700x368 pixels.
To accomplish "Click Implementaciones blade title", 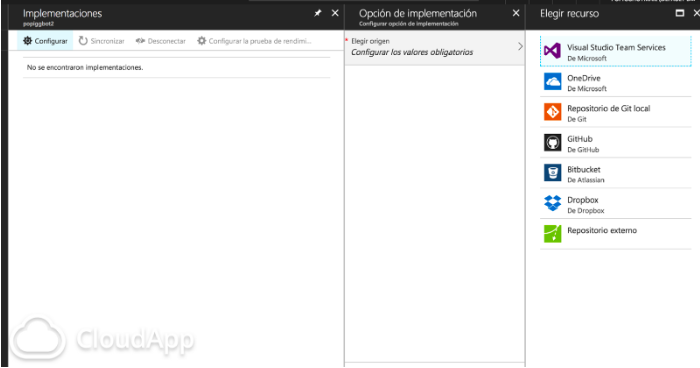I will click(x=62, y=13).
